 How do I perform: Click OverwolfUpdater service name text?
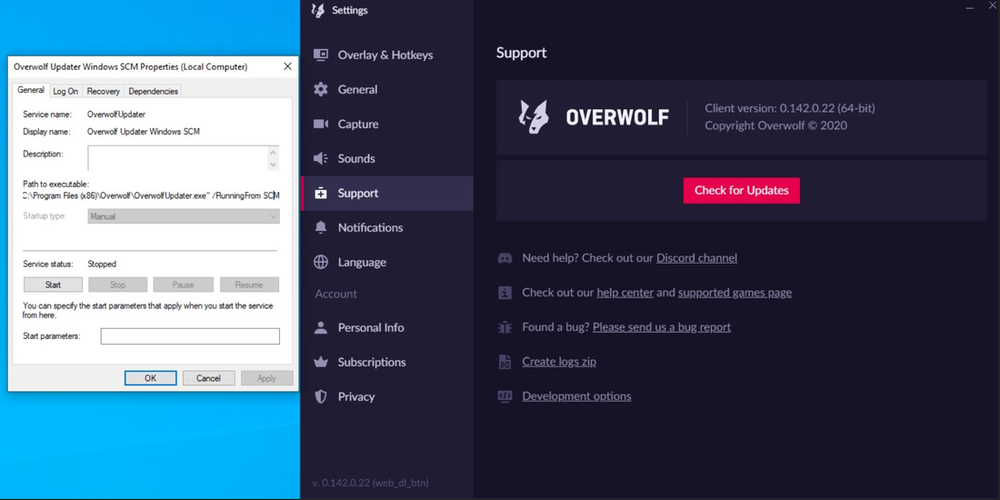pyautogui.click(x=116, y=115)
